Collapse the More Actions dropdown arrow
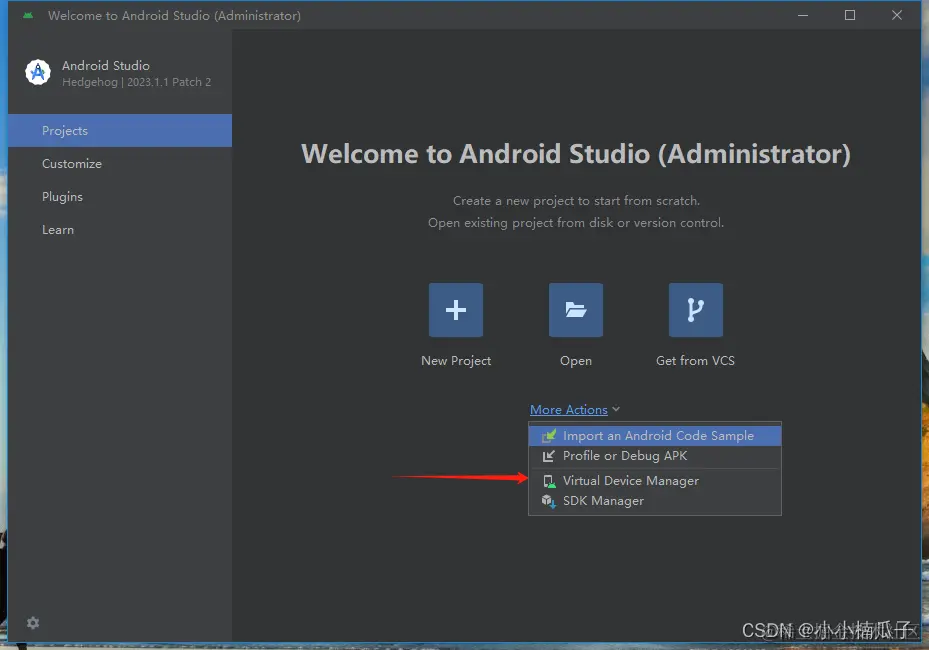This screenshot has height=650, width=929. coord(616,409)
